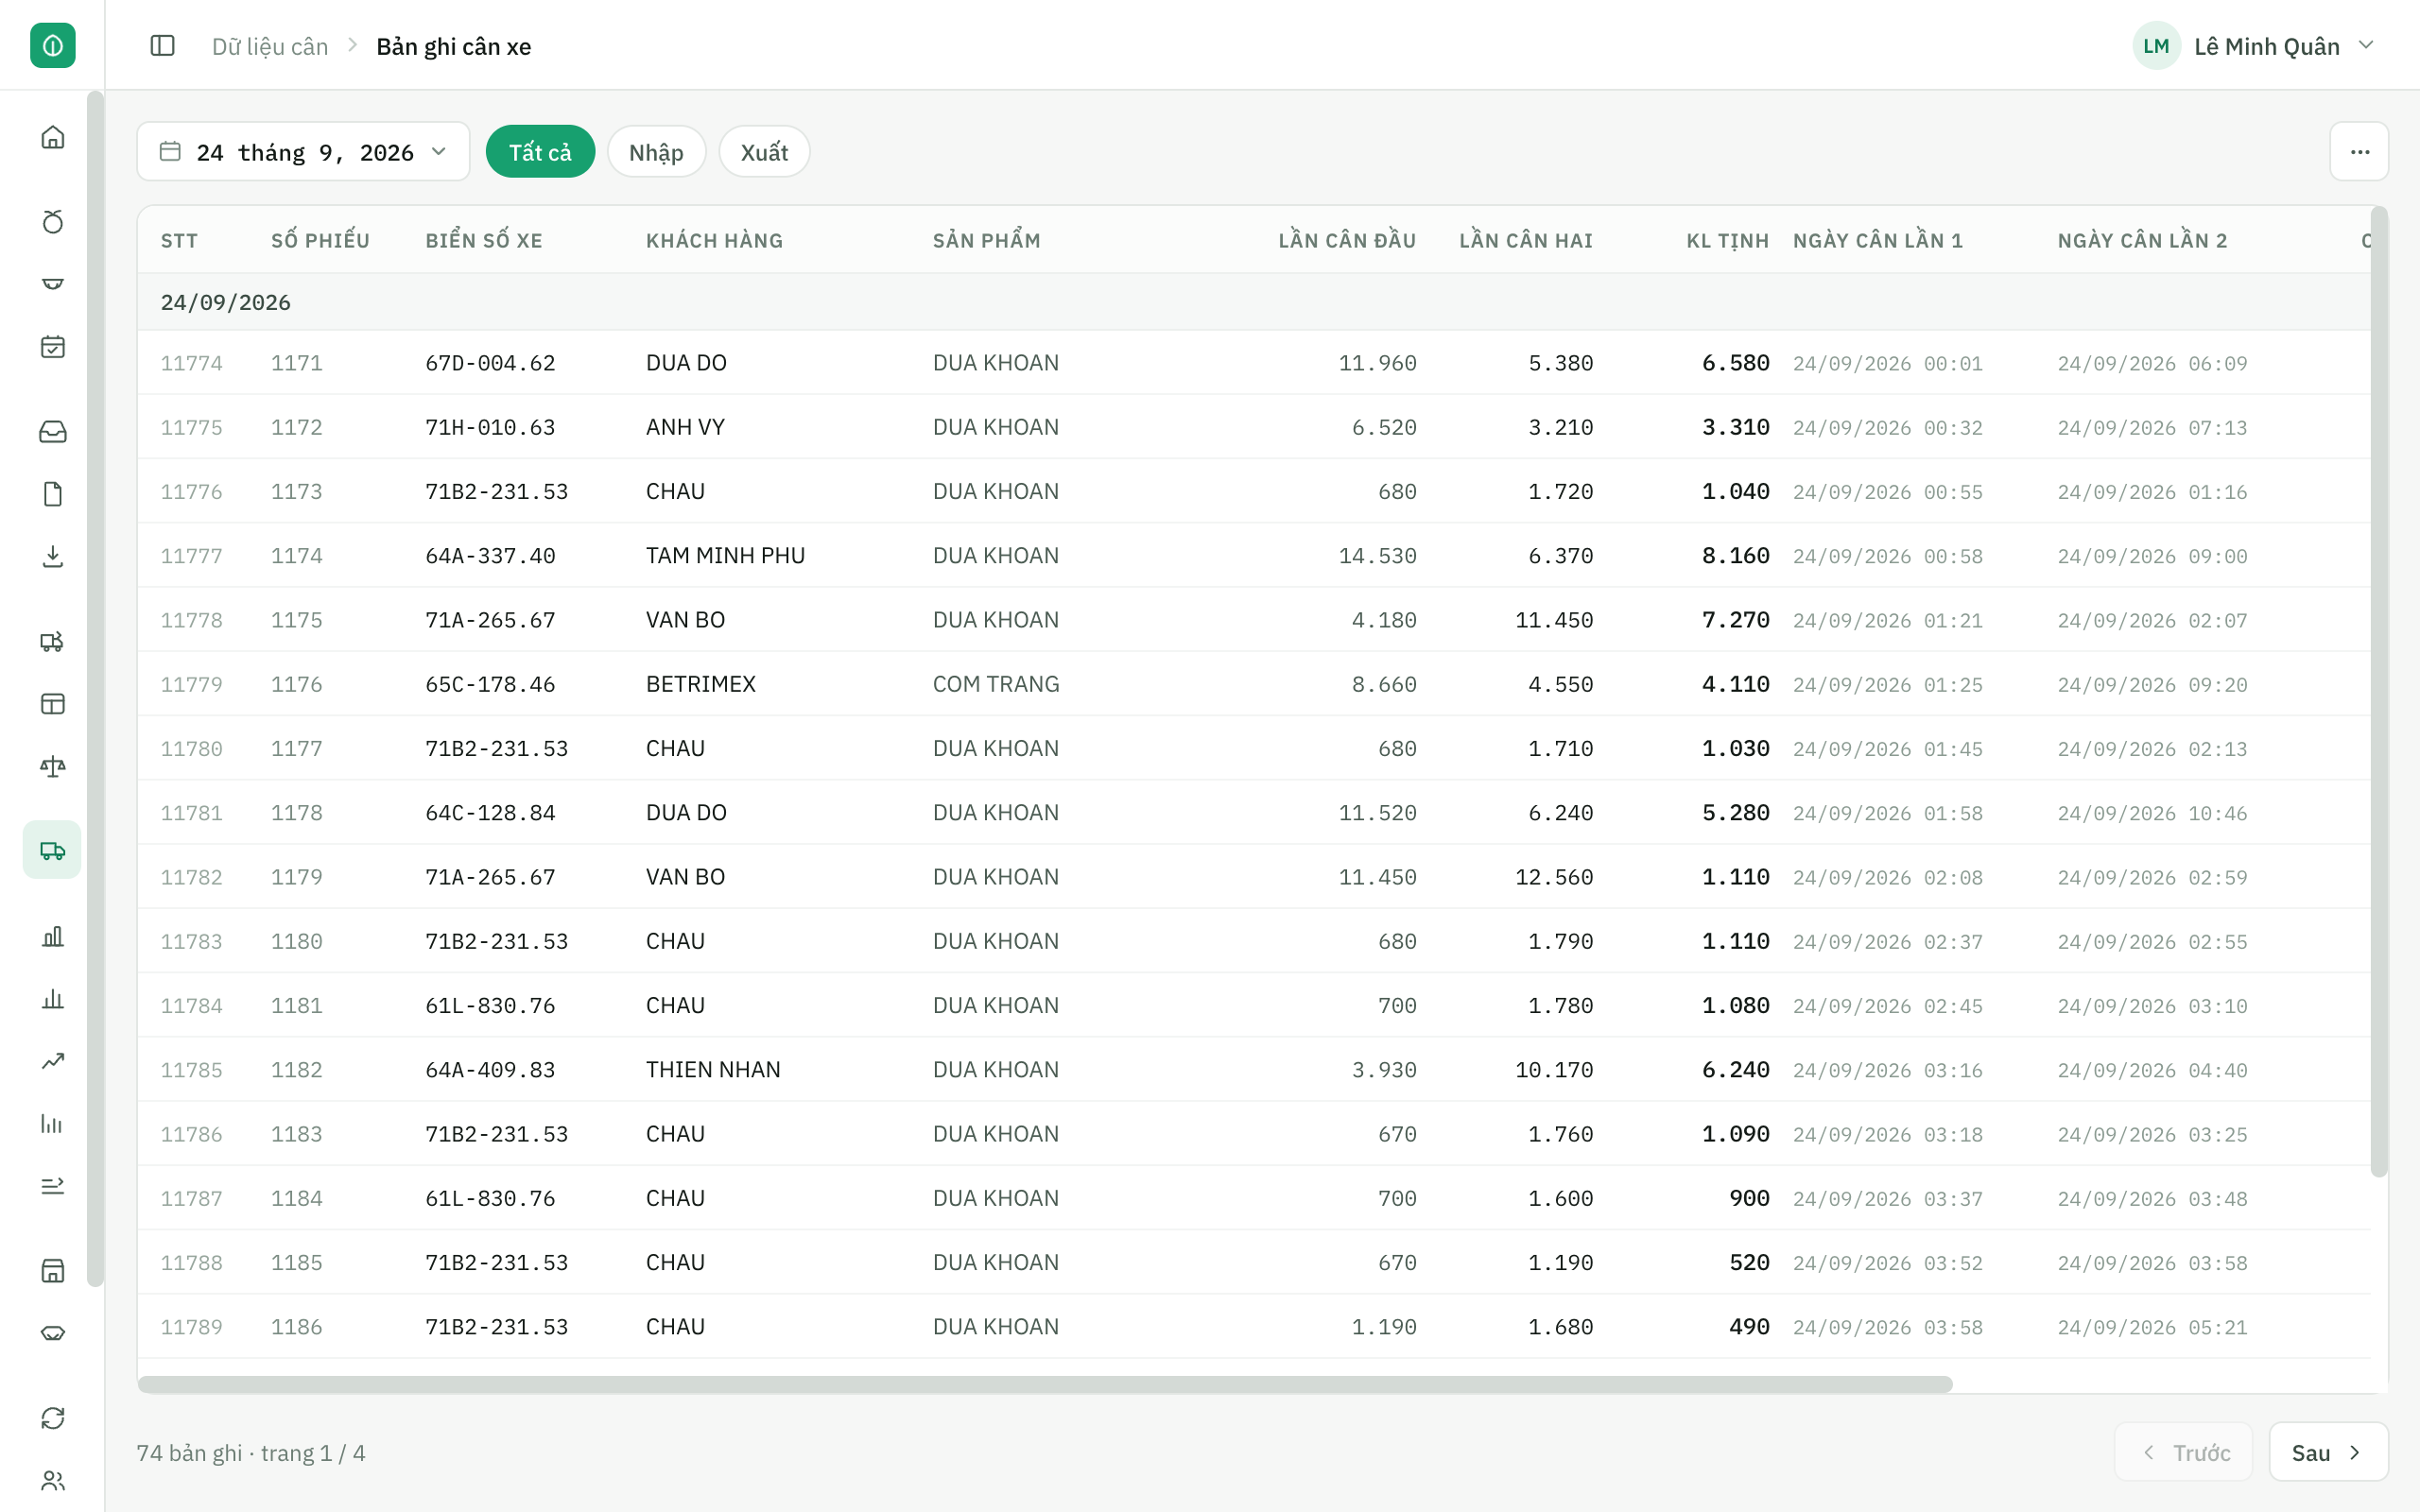
Task: Select the Xuất filter
Action: (764, 152)
